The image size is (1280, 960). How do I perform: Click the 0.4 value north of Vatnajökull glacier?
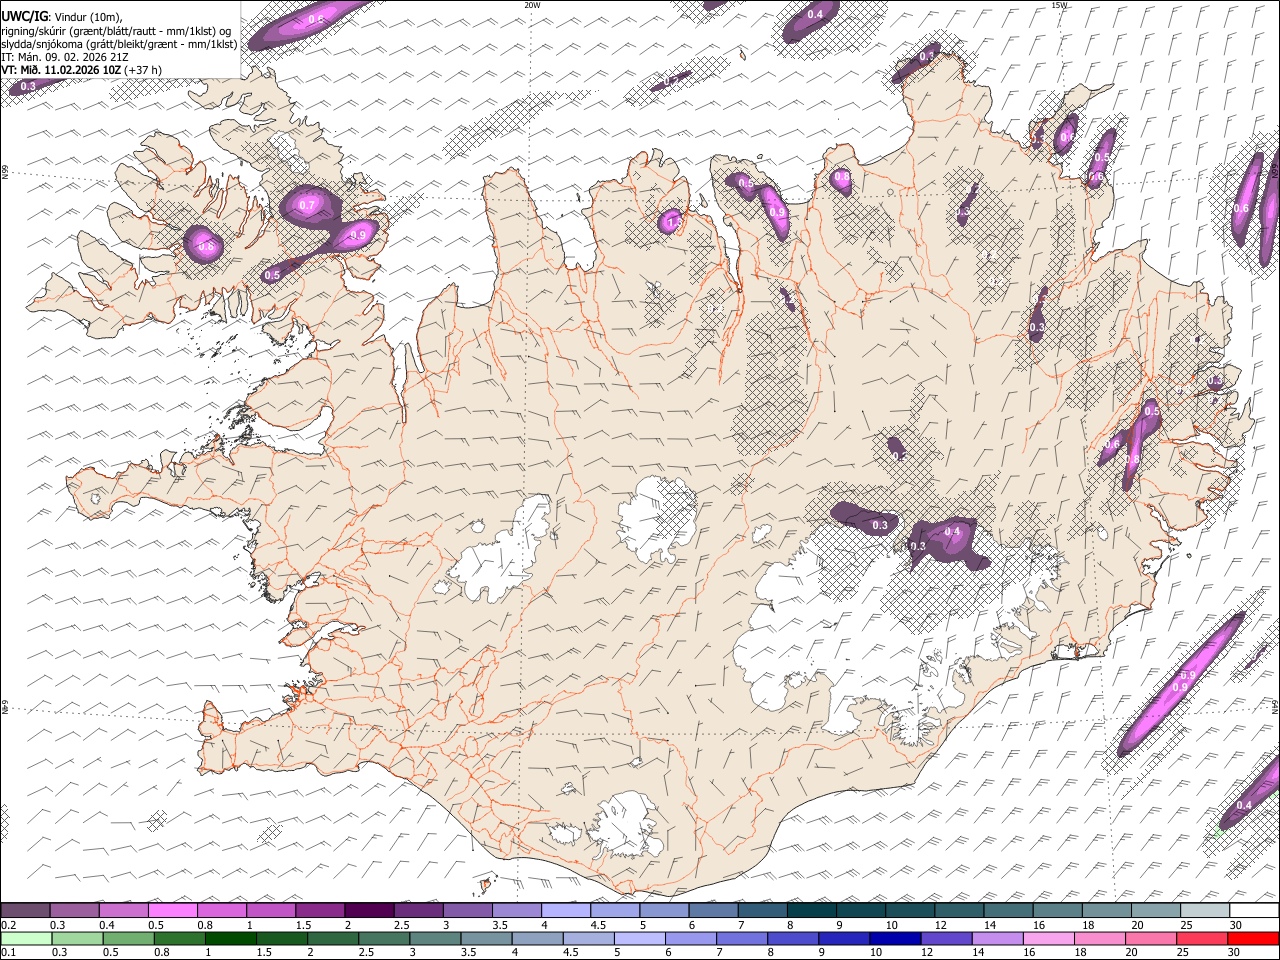click(x=952, y=531)
